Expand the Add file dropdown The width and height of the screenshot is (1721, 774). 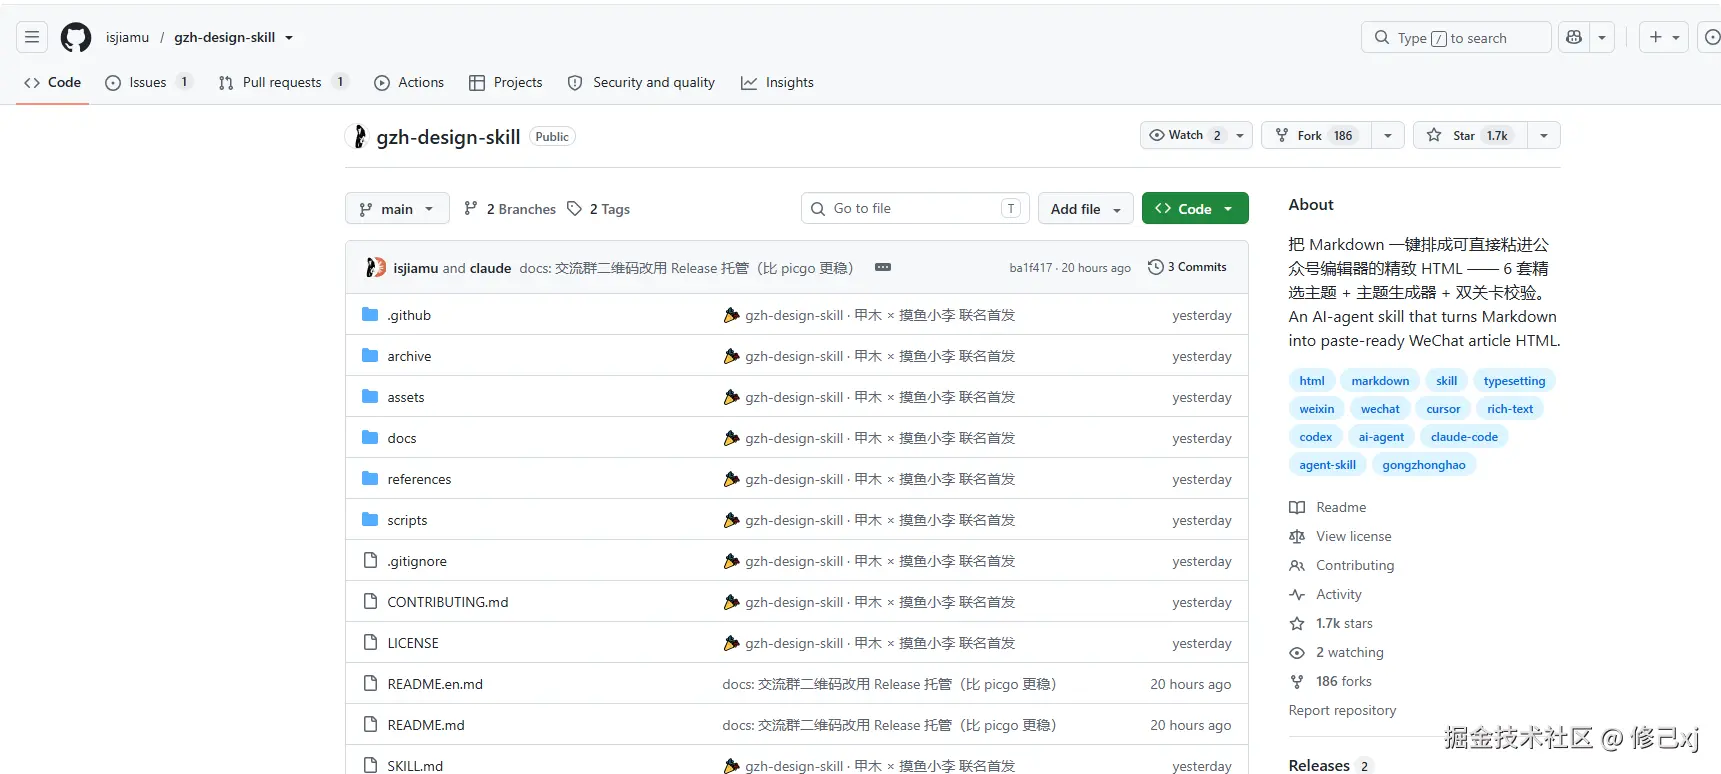point(1085,209)
